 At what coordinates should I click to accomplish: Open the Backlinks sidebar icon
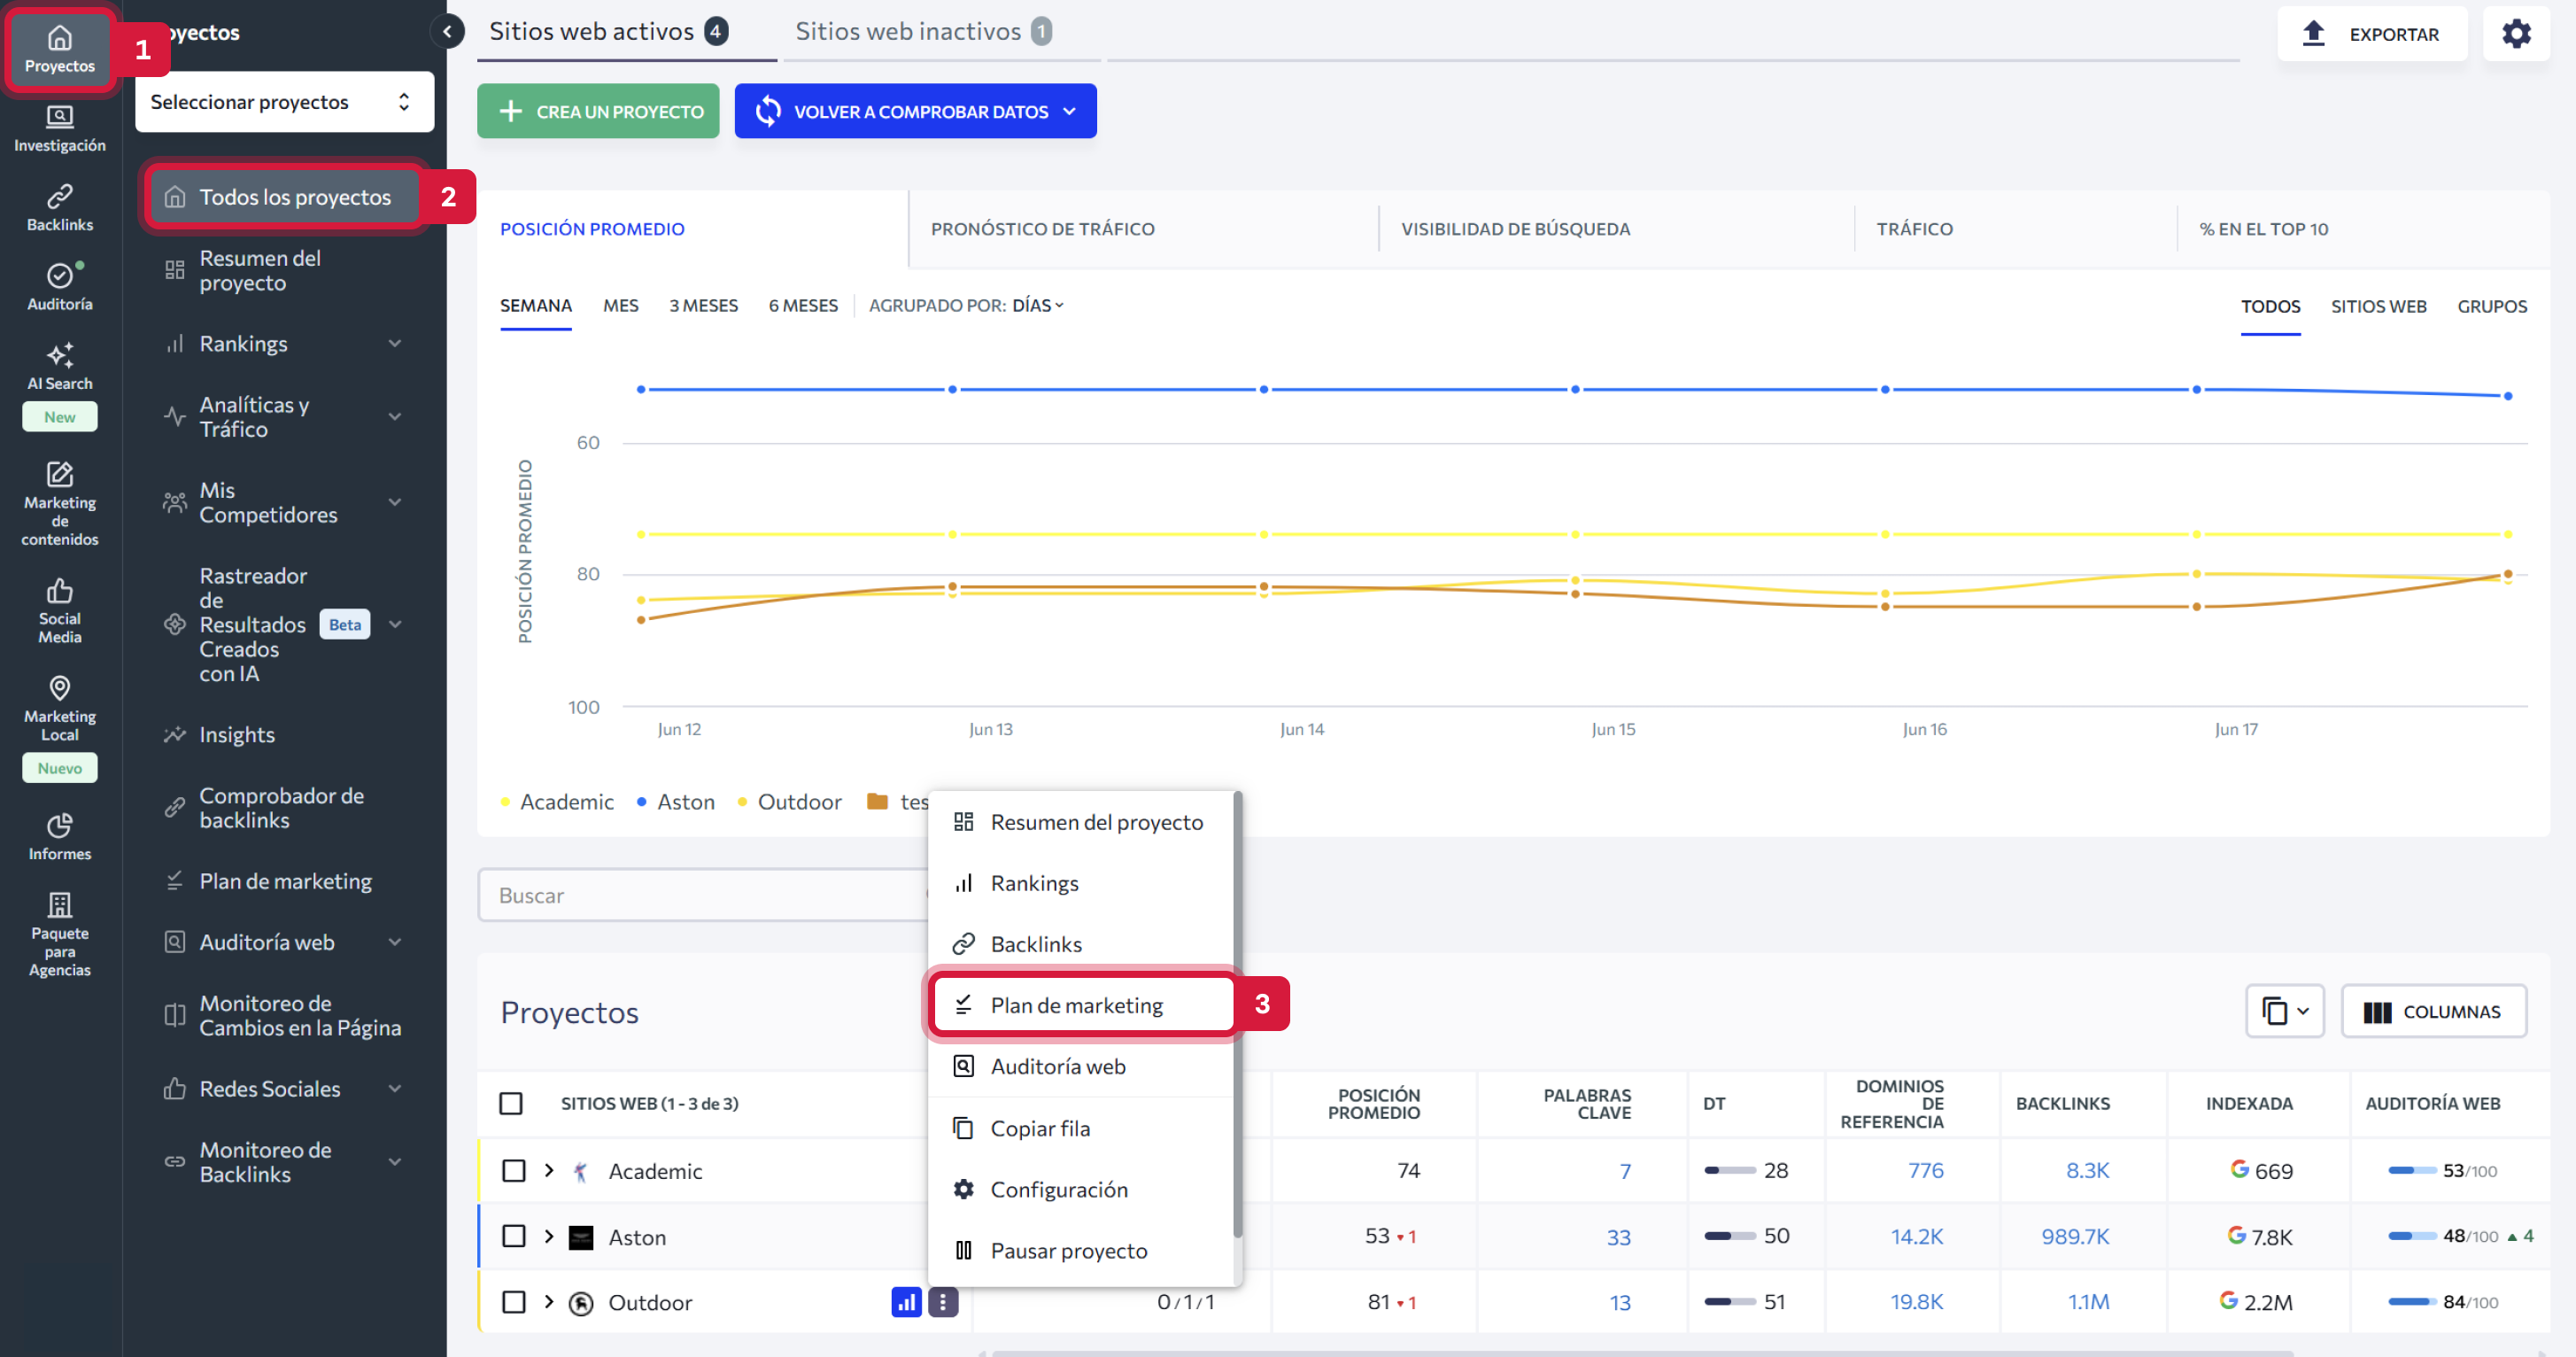pos(59,208)
